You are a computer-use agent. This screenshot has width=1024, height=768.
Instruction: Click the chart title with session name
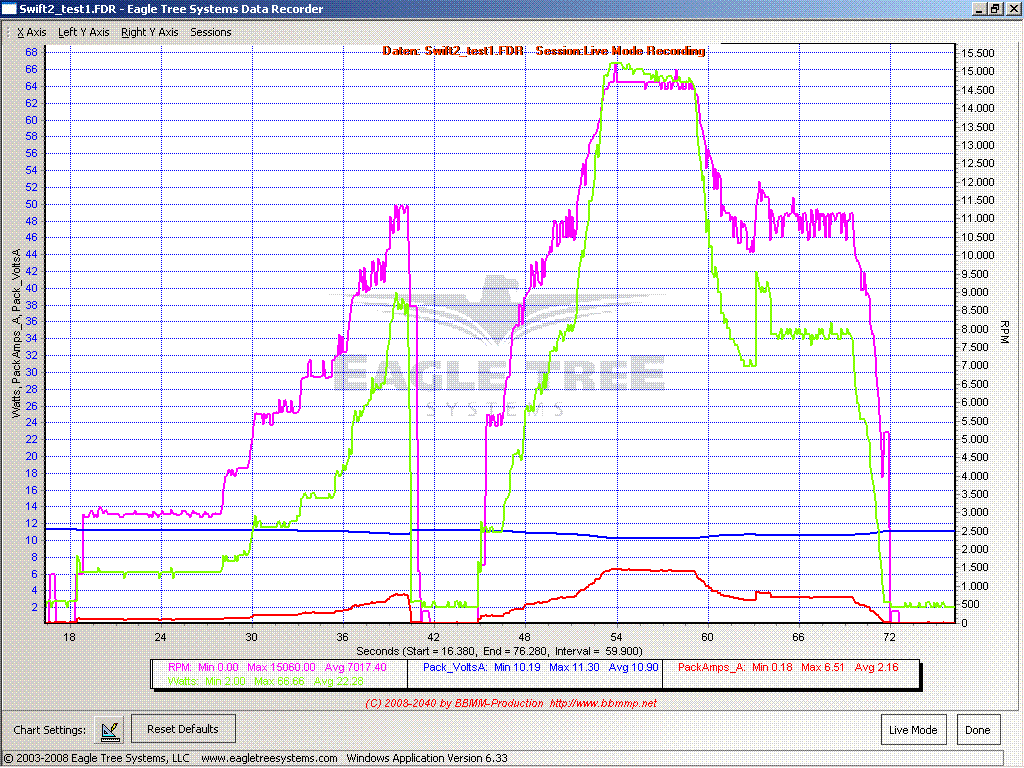543,51
